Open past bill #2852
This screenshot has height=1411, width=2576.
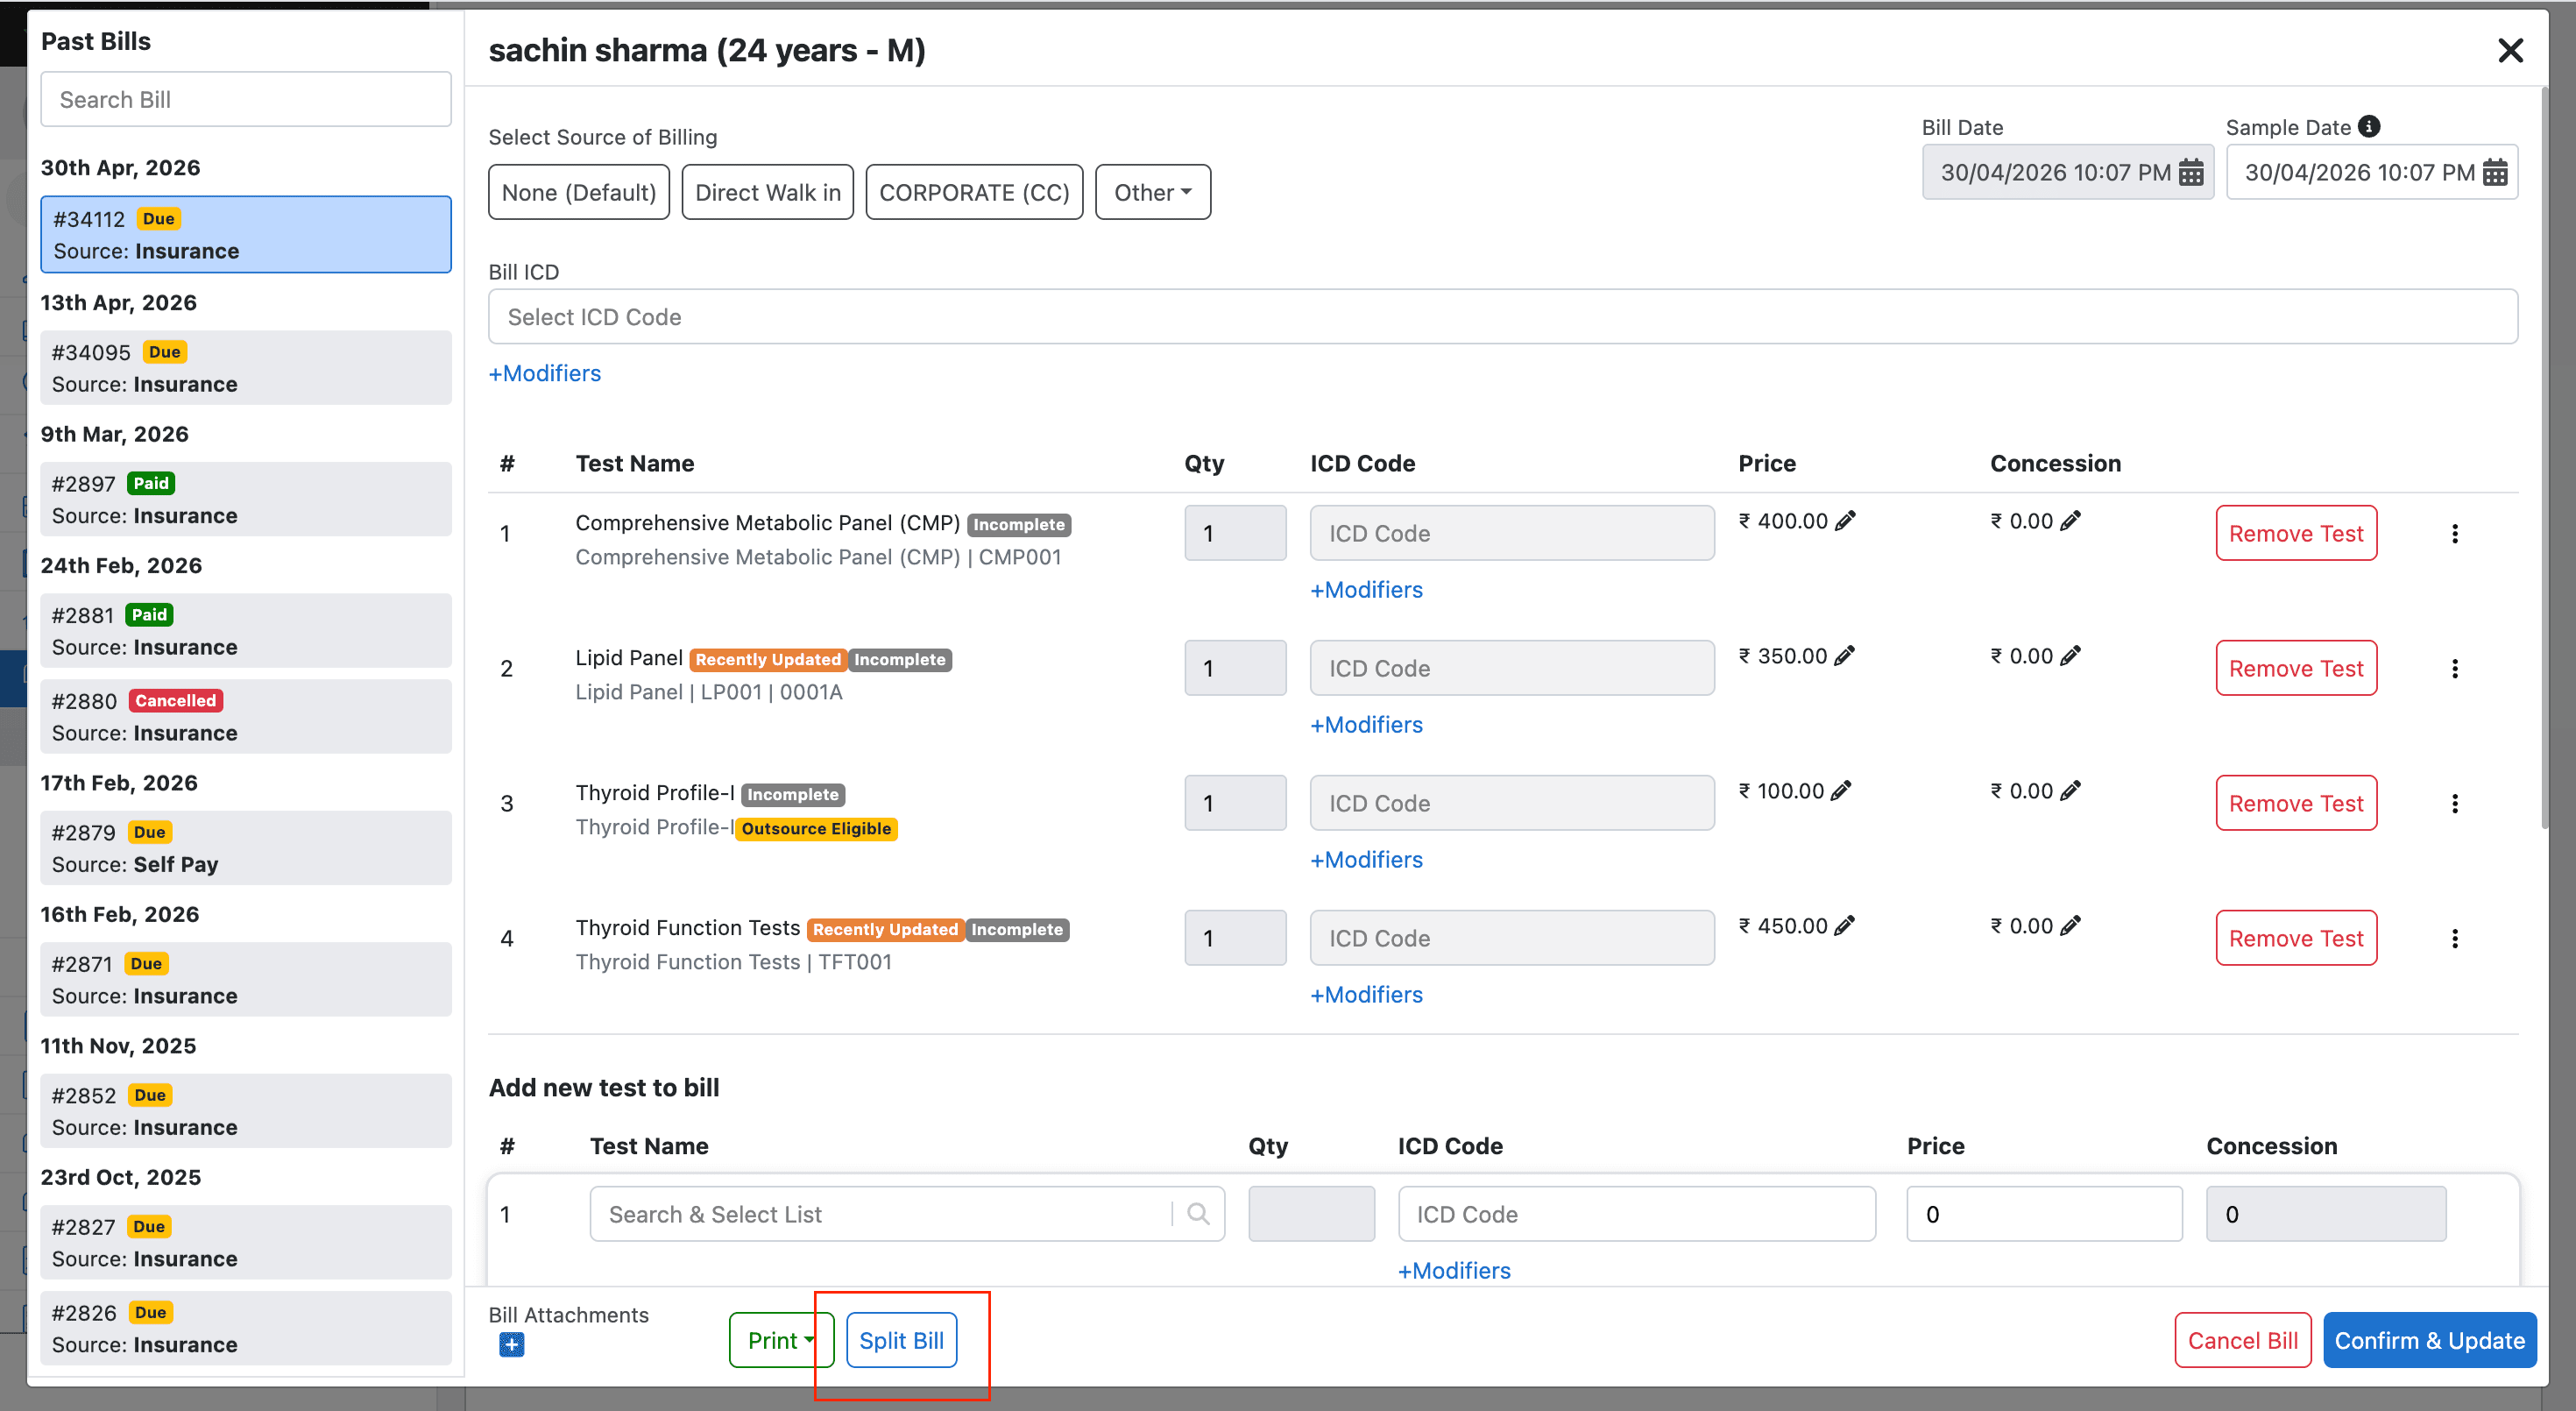(245, 1111)
